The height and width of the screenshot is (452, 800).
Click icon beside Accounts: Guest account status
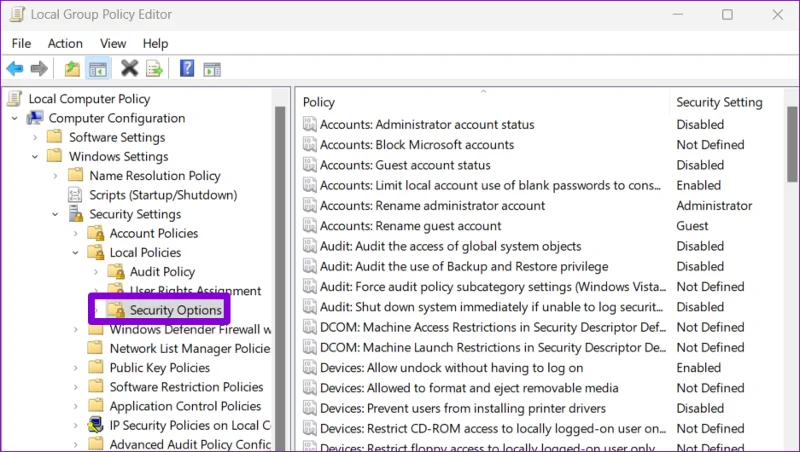310,165
